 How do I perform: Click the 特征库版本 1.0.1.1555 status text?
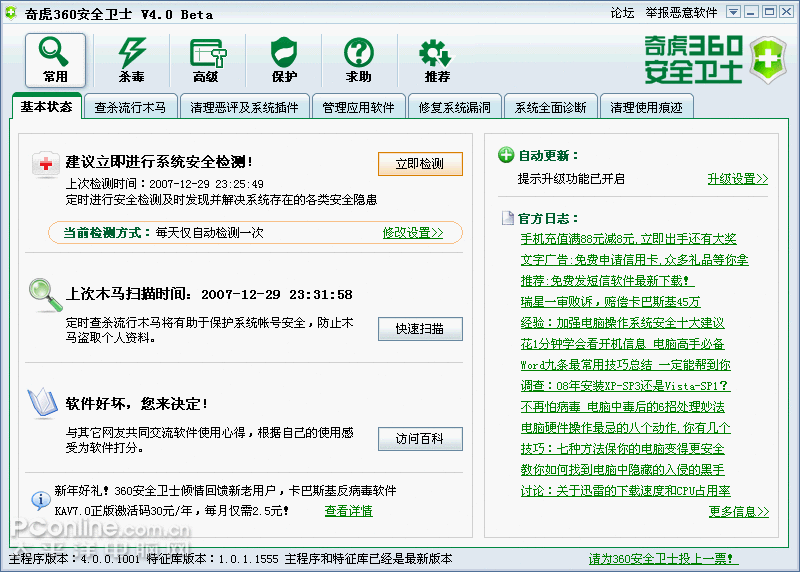(212, 559)
